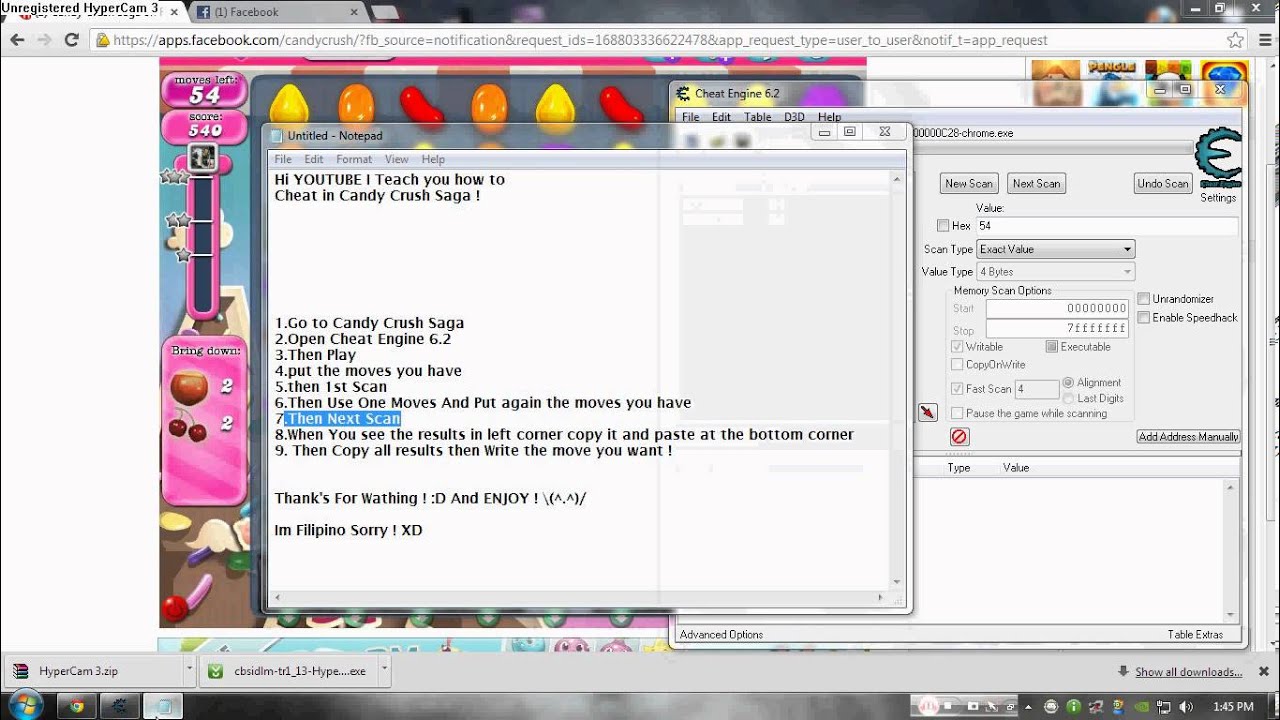The height and width of the screenshot is (720, 1280).
Task: Click the scan progress bar in Cheat Engine
Action: (x=1053, y=149)
